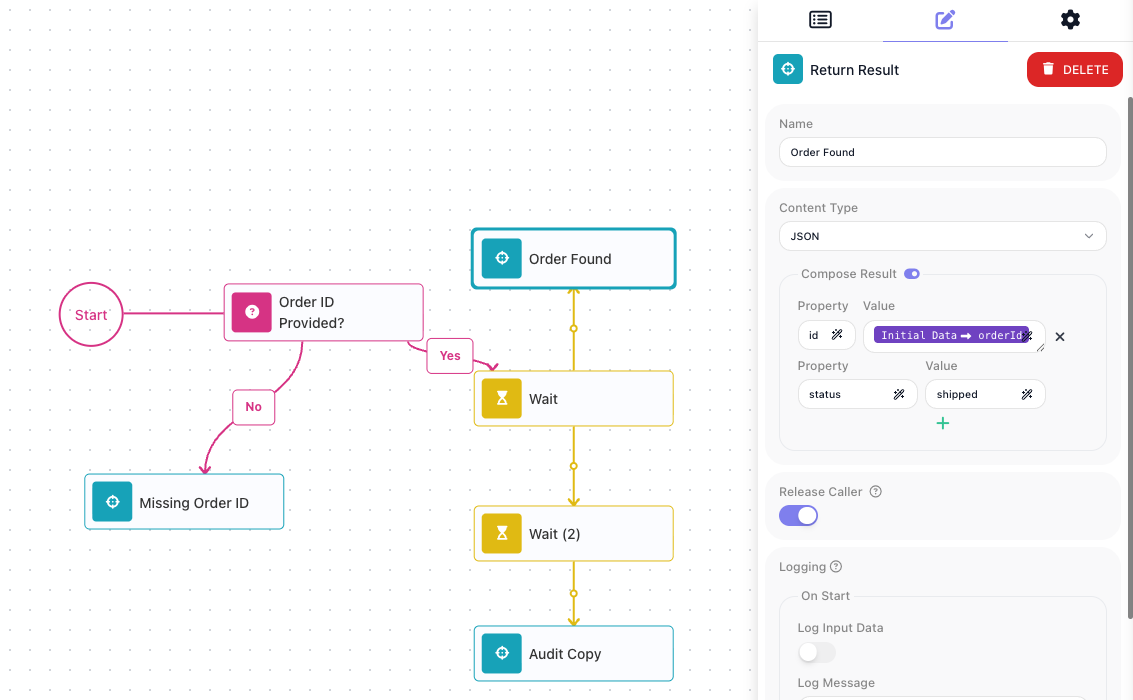Click the Log Message label
This screenshot has width=1133, height=700.
836,683
